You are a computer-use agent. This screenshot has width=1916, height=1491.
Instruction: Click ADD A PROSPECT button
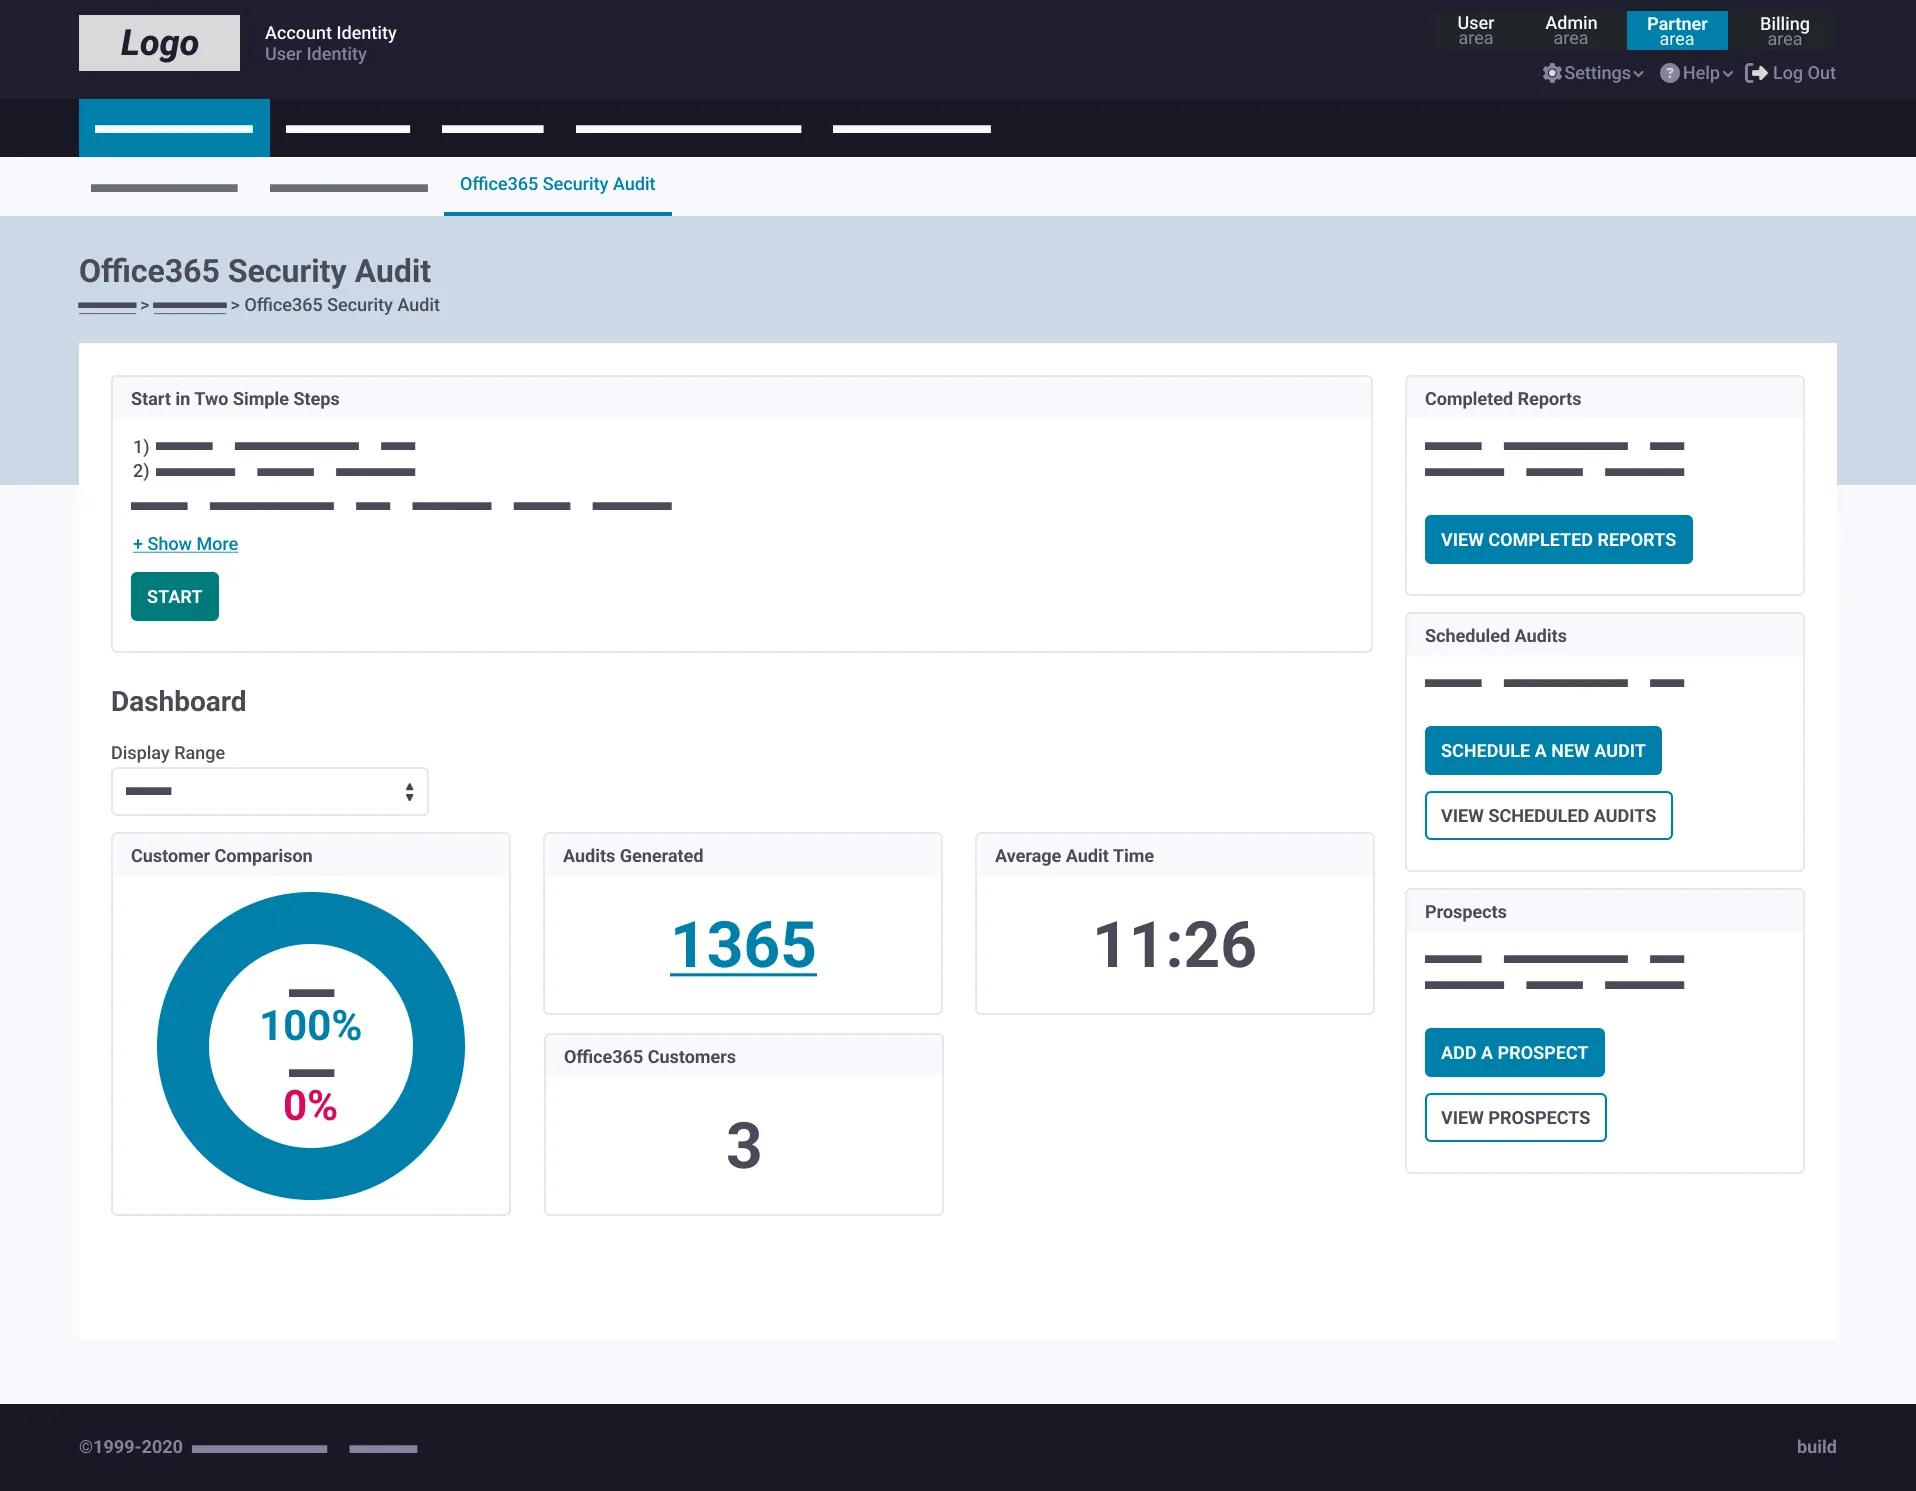[x=1514, y=1053]
